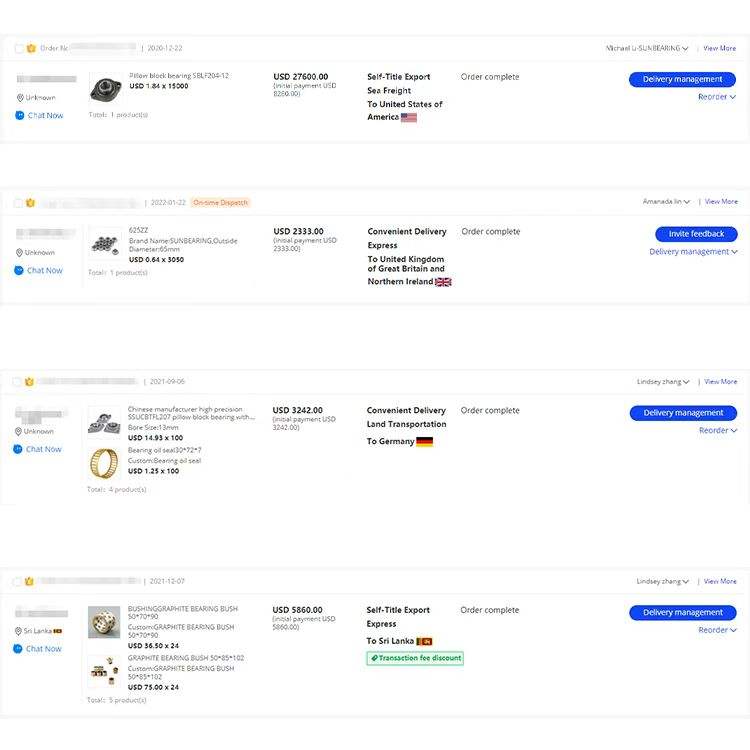Click View More on the Sri Lanka order
Viewport: 750px width, 750px height.
(x=720, y=581)
